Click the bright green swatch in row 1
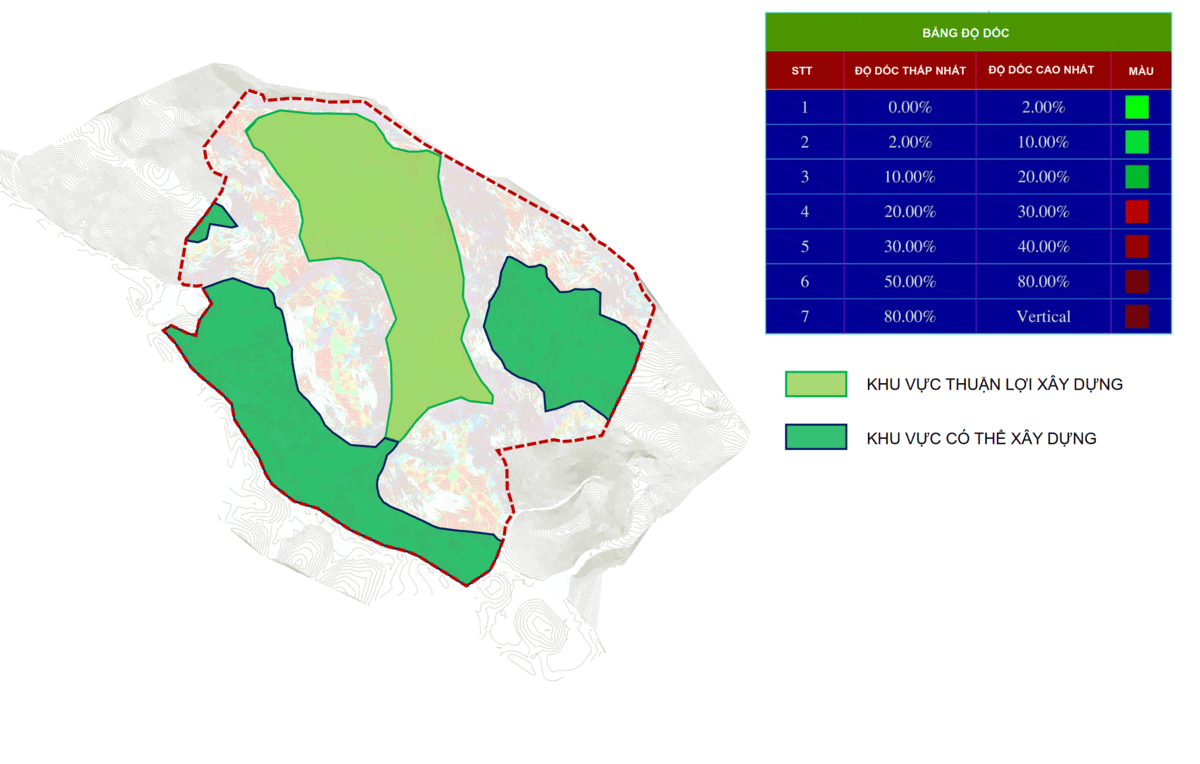 tap(1136, 107)
